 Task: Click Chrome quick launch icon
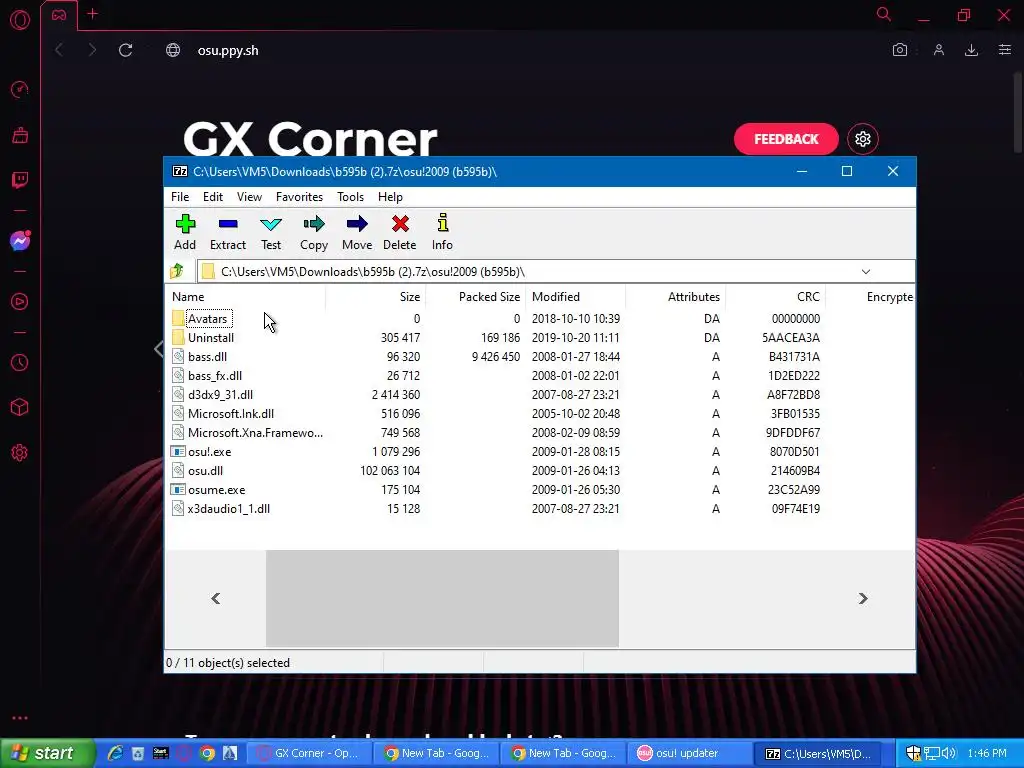point(207,753)
